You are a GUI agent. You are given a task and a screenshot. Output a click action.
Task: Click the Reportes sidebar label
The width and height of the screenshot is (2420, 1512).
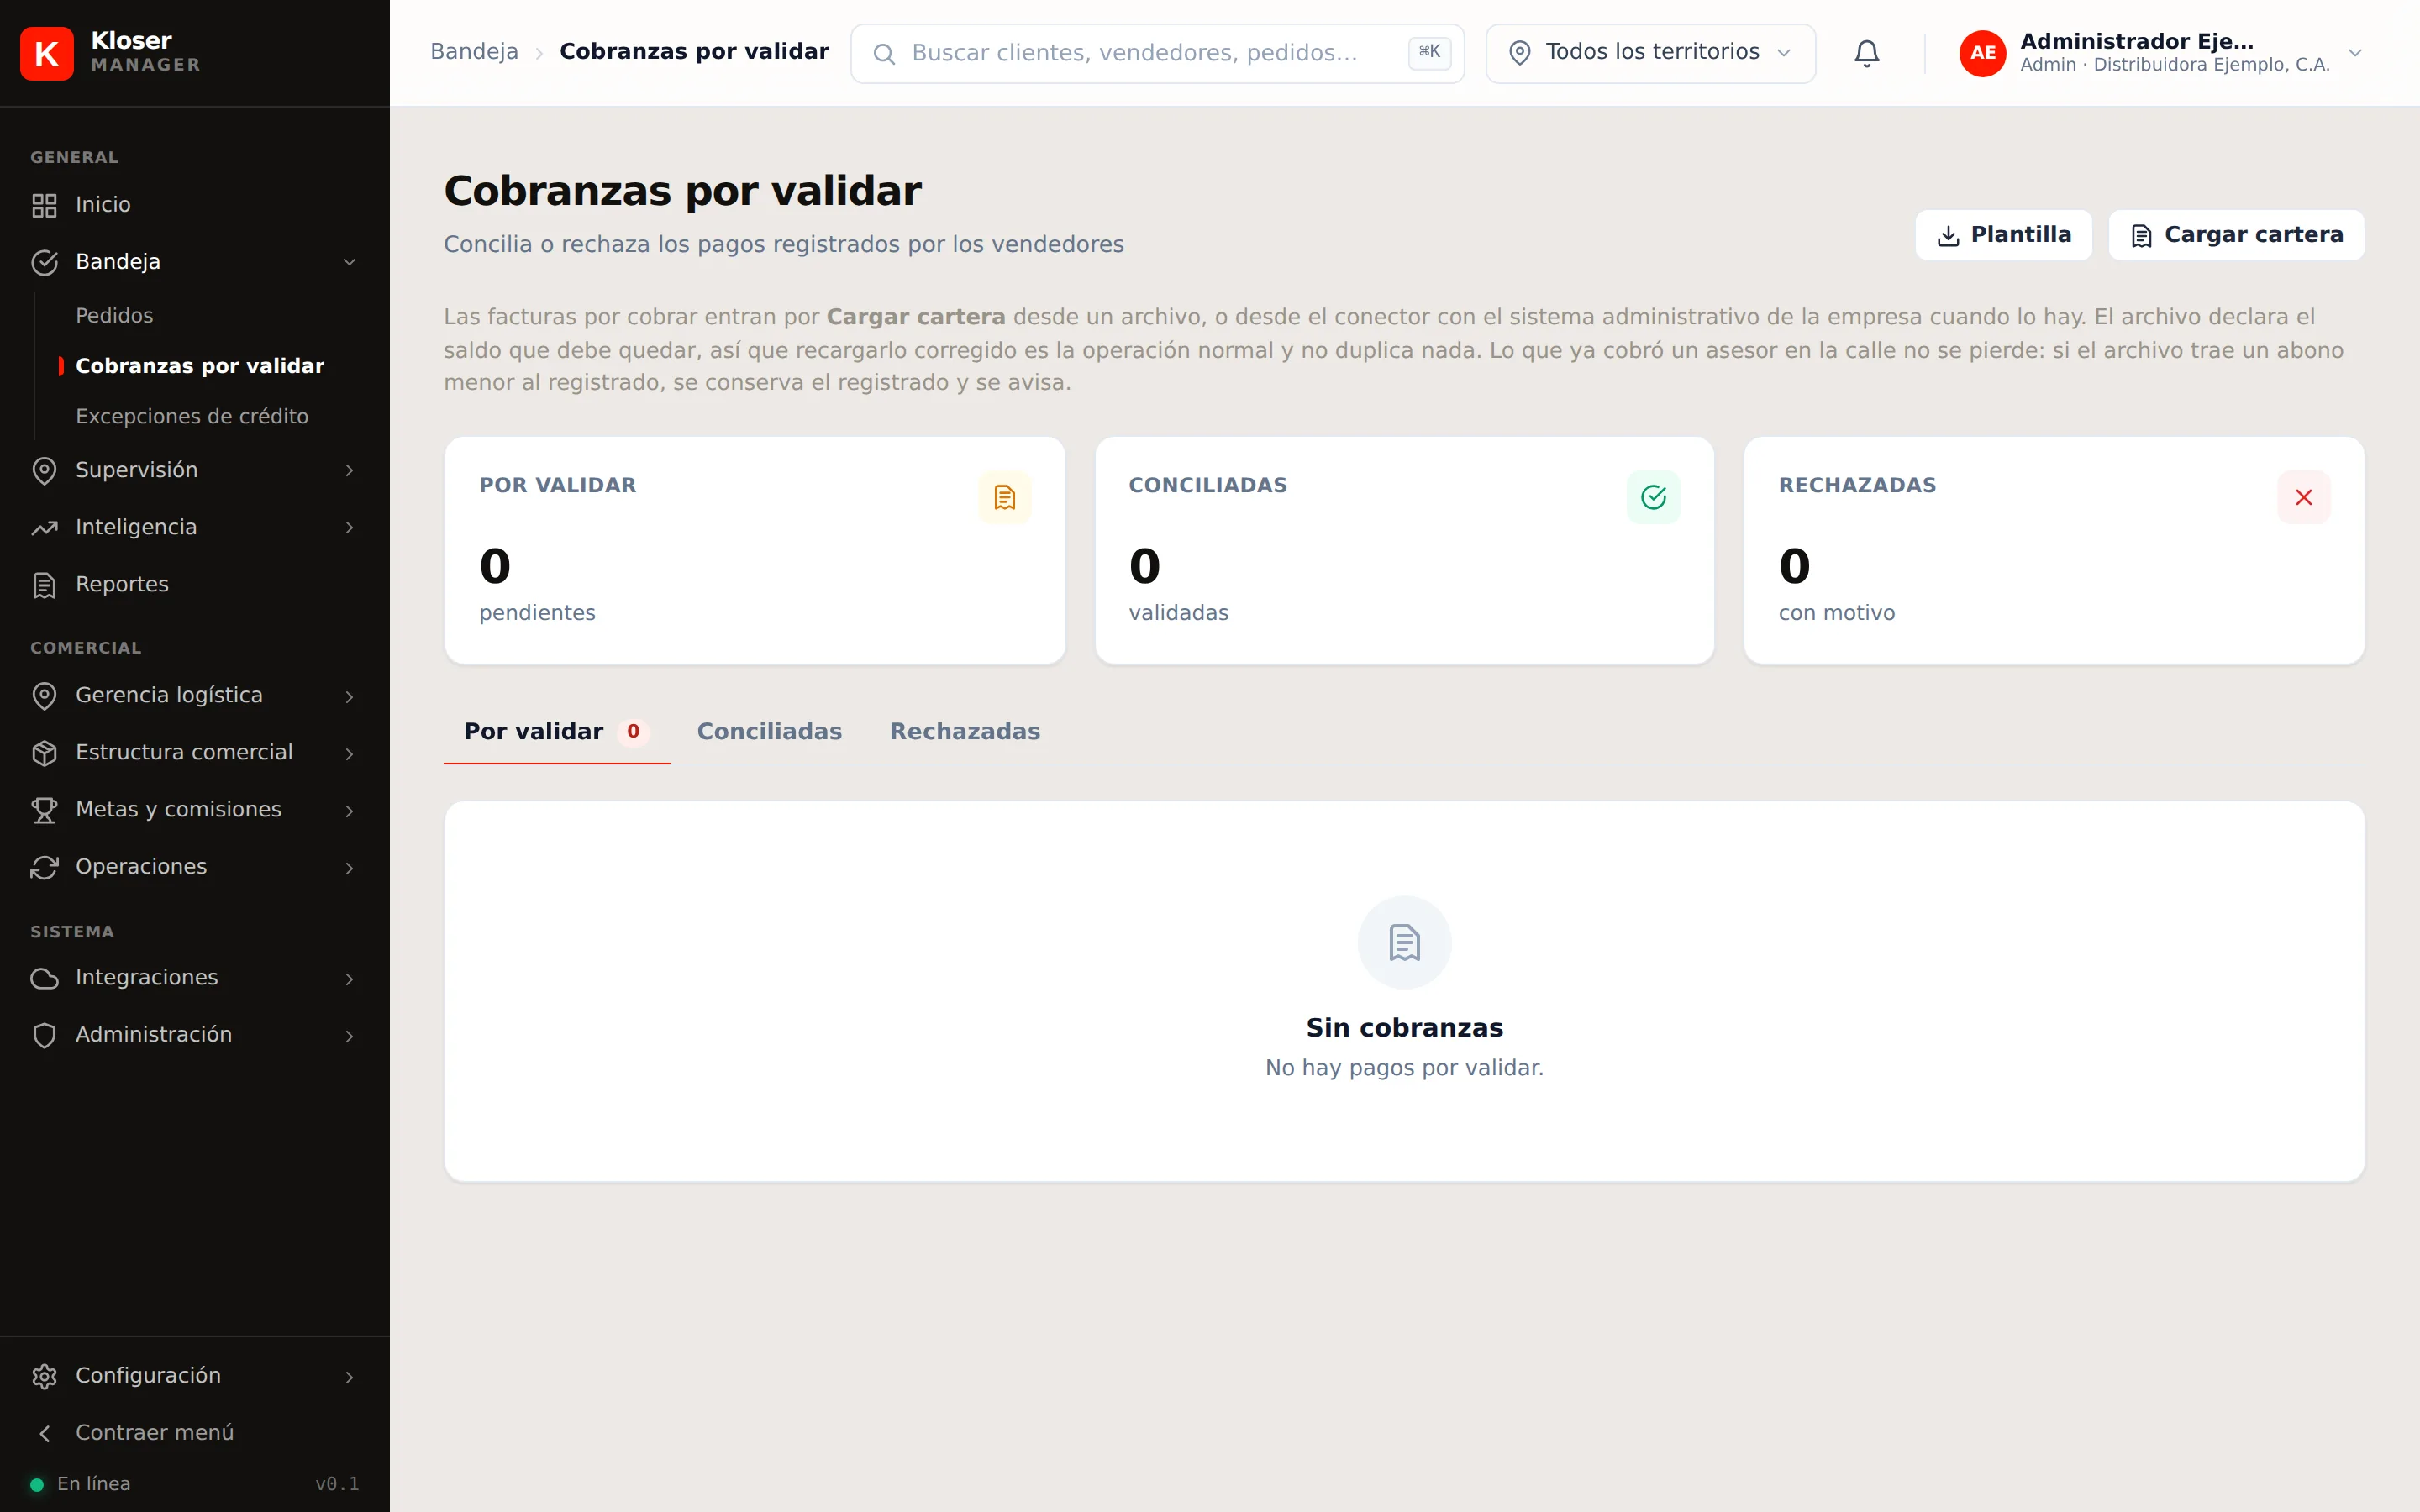coord(122,584)
